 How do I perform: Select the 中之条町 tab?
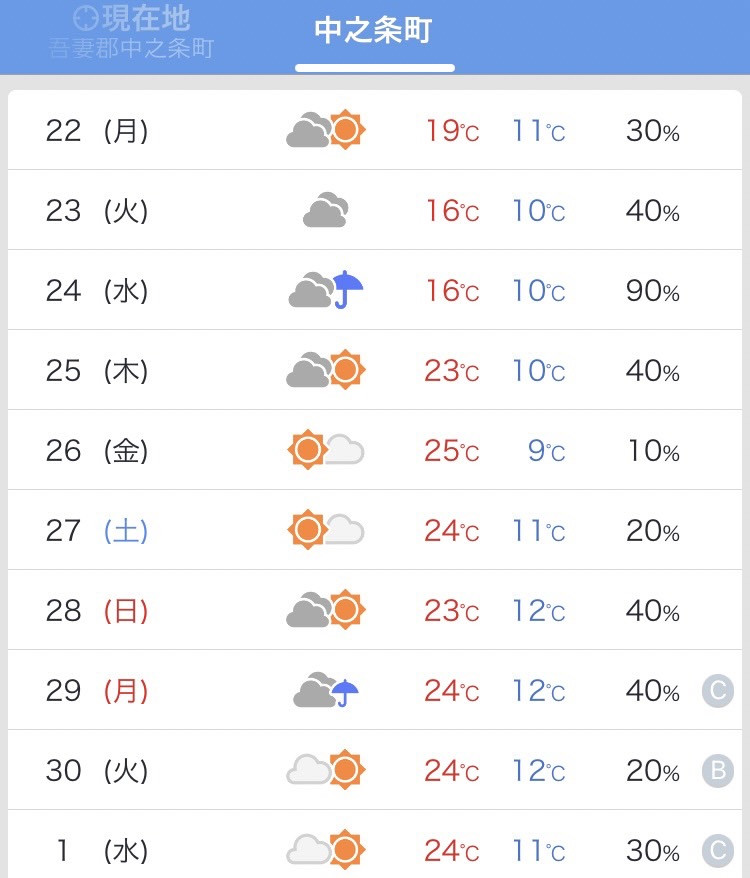374,31
